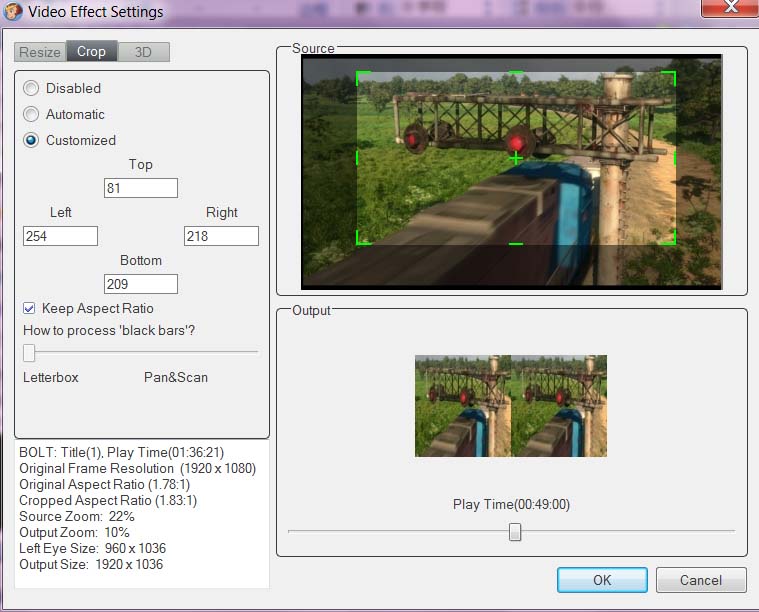Open the 3D tab

(x=143, y=52)
